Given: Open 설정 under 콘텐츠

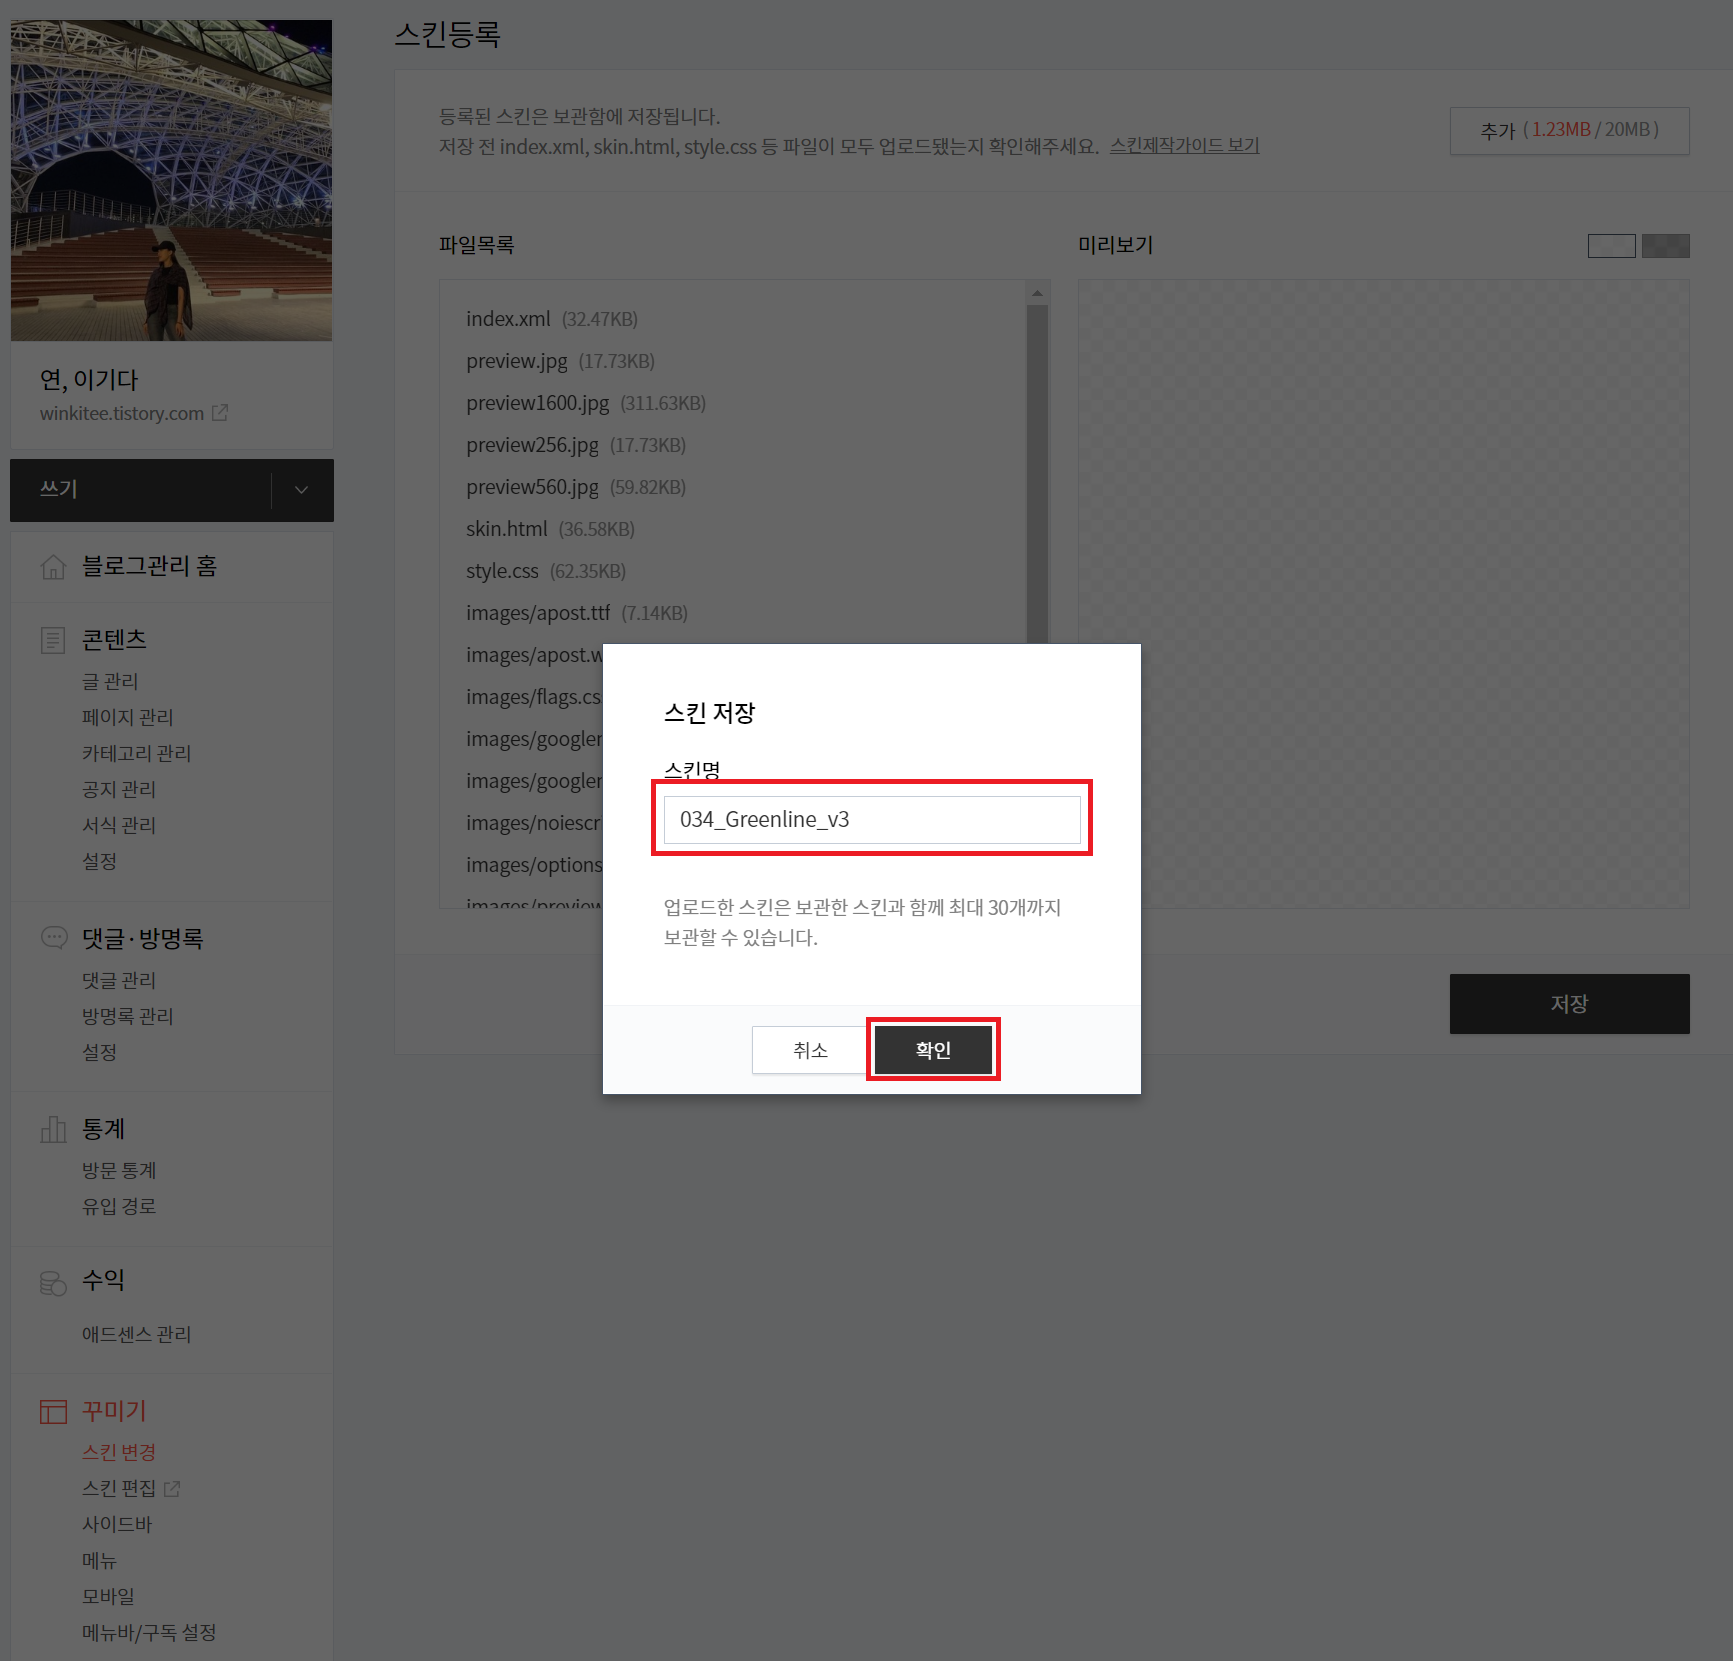Looking at the screenshot, I should [x=100, y=861].
